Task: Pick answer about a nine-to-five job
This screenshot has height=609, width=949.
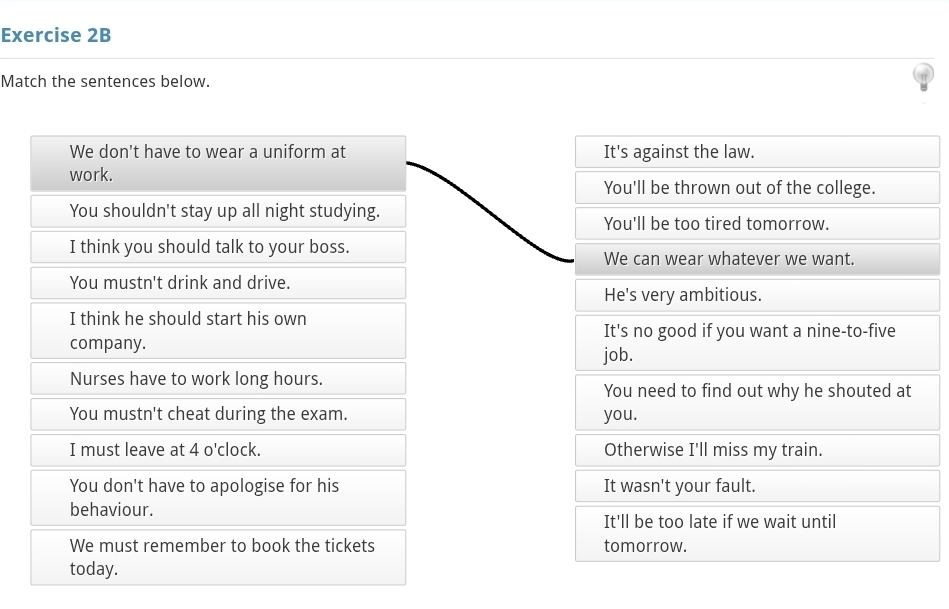Action: [x=757, y=343]
